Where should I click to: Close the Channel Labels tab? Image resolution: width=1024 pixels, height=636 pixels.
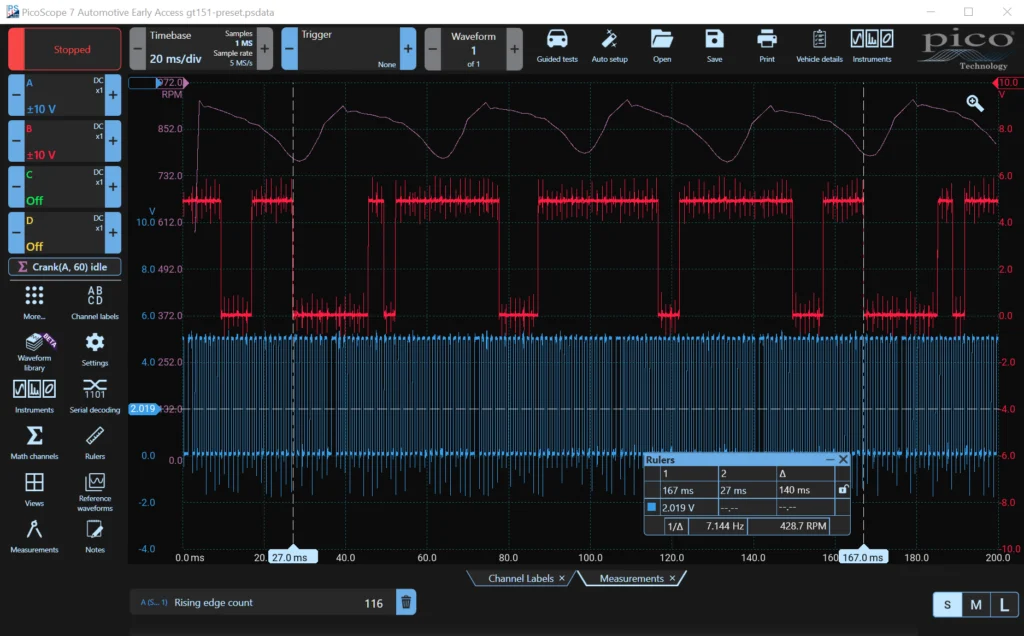pos(562,579)
